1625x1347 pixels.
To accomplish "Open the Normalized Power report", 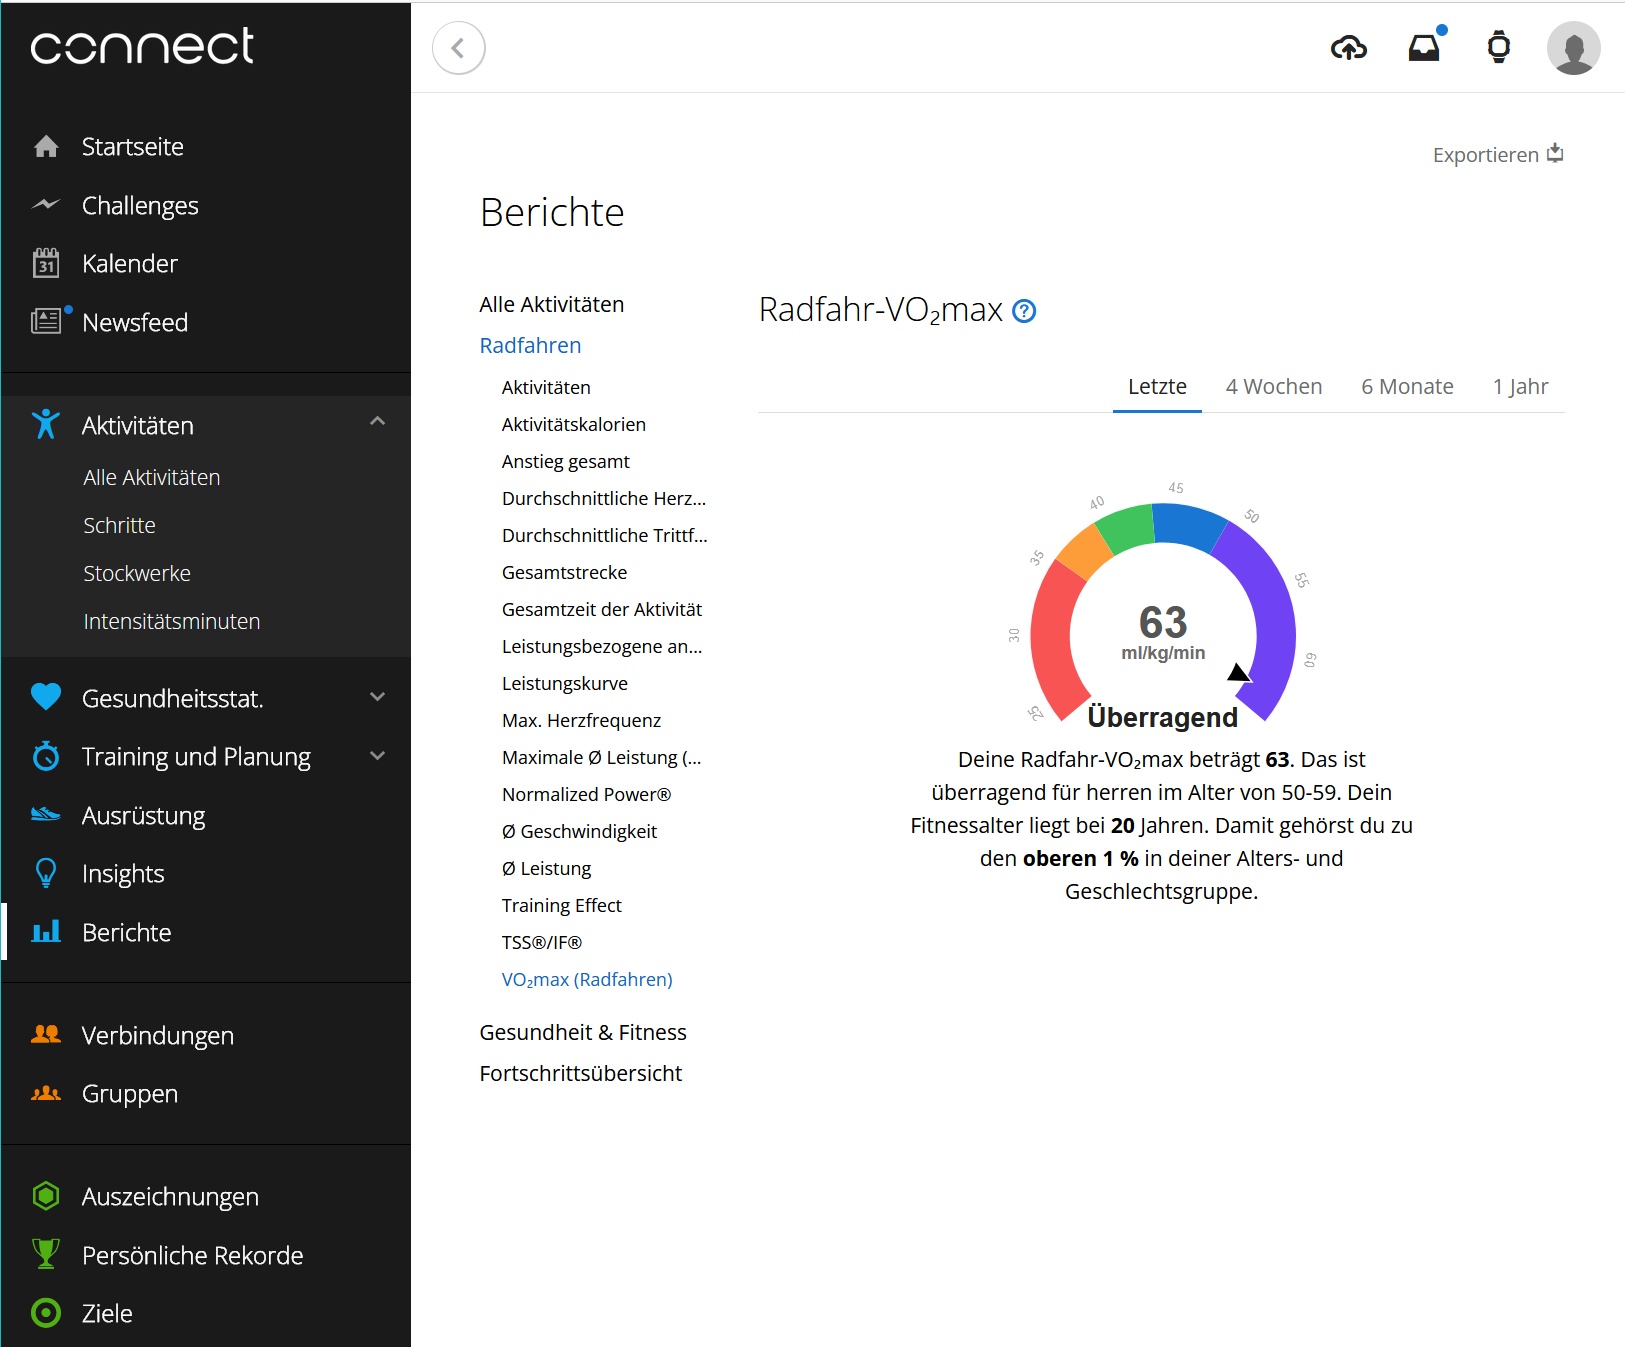I will (586, 794).
